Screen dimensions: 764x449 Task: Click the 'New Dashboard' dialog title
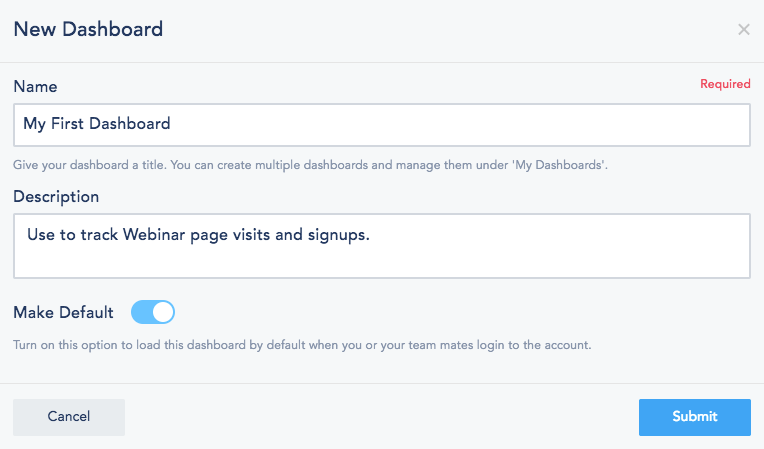click(x=88, y=29)
